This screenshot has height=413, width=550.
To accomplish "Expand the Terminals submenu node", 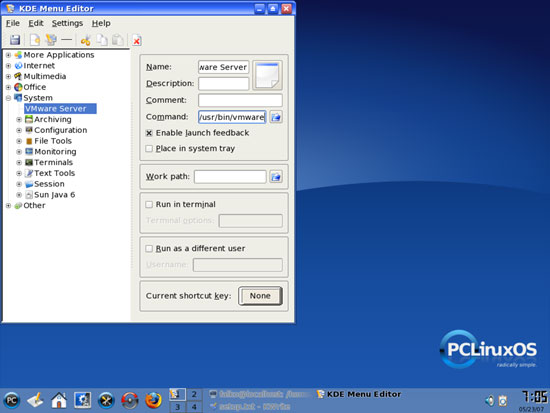I will 19,162.
